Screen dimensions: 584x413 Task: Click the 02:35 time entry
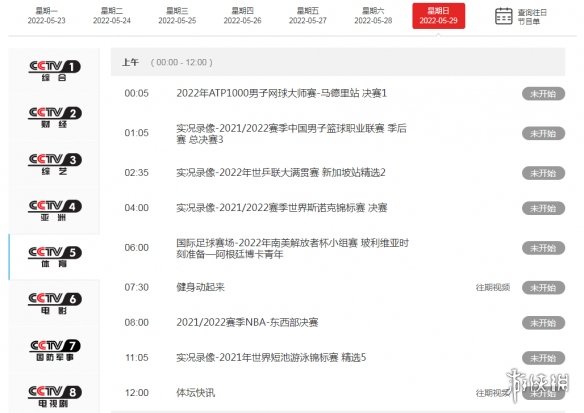tap(137, 173)
